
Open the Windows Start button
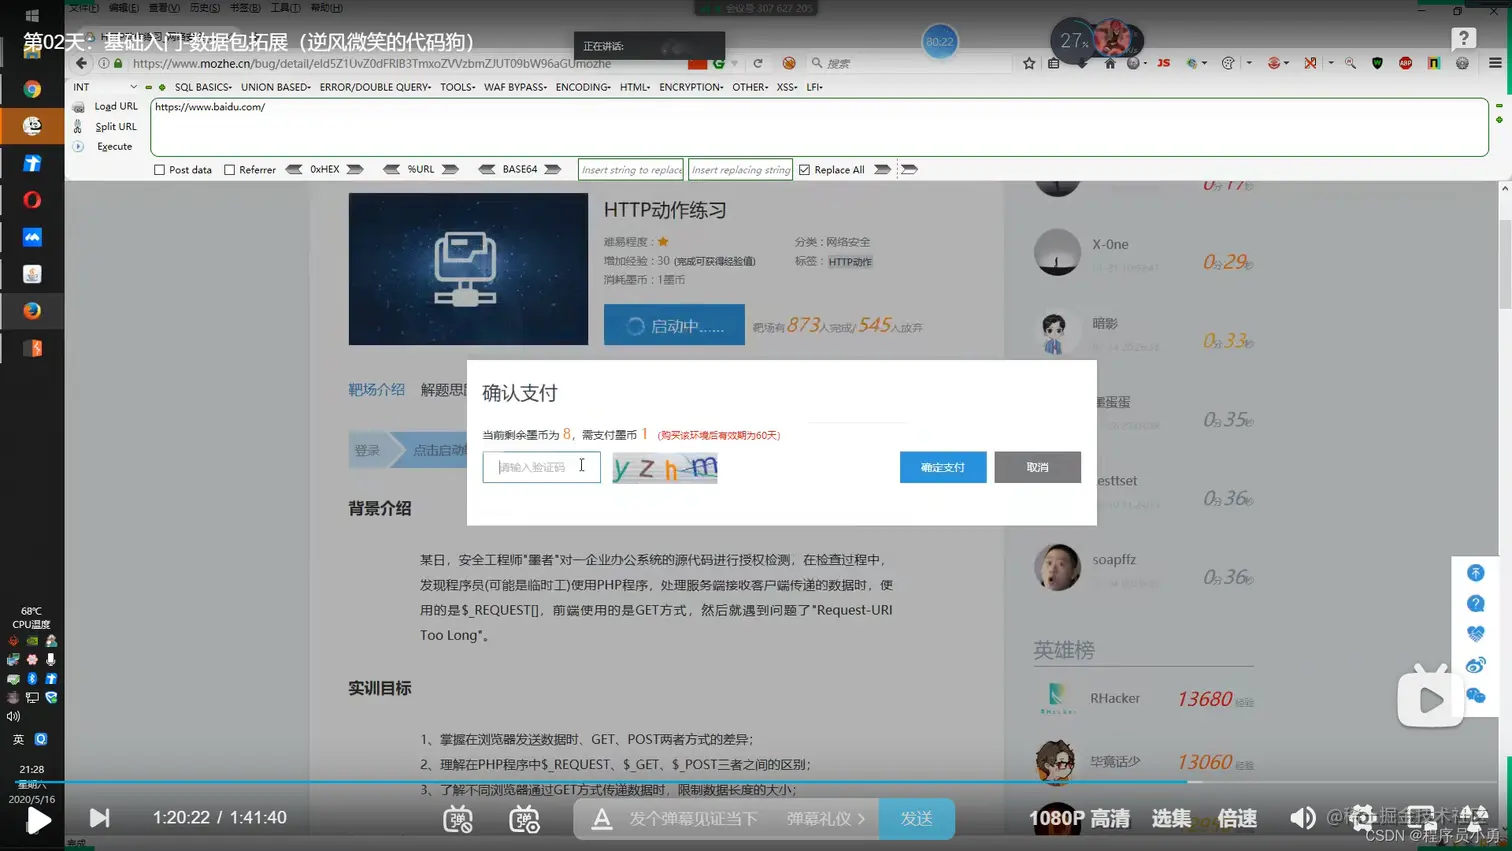pyautogui.click(x=32, y=16)
